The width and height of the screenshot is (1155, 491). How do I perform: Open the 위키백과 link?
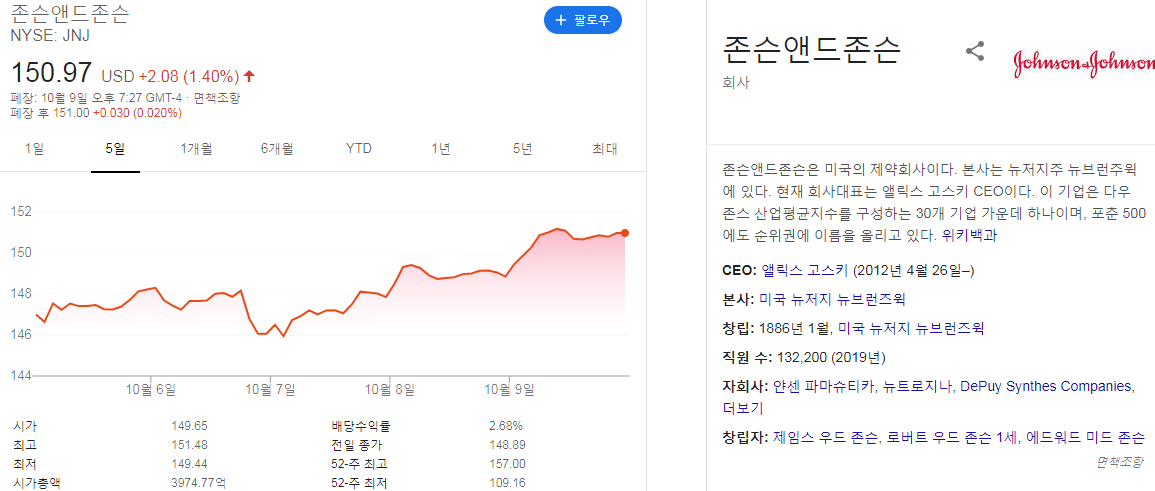pos(969,236)
